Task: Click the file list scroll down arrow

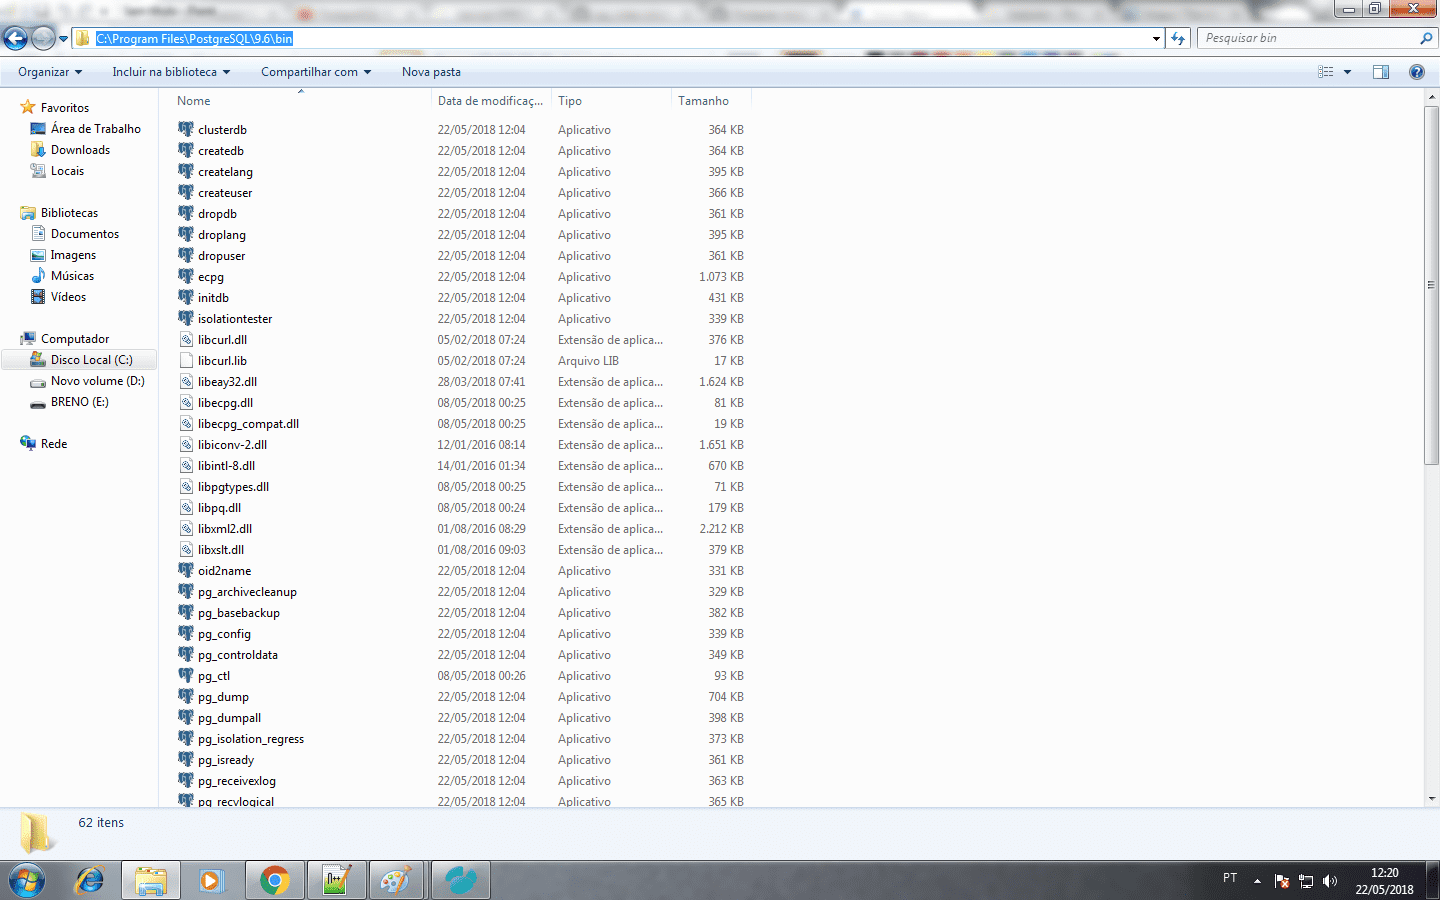Action: click(1432, 799)
